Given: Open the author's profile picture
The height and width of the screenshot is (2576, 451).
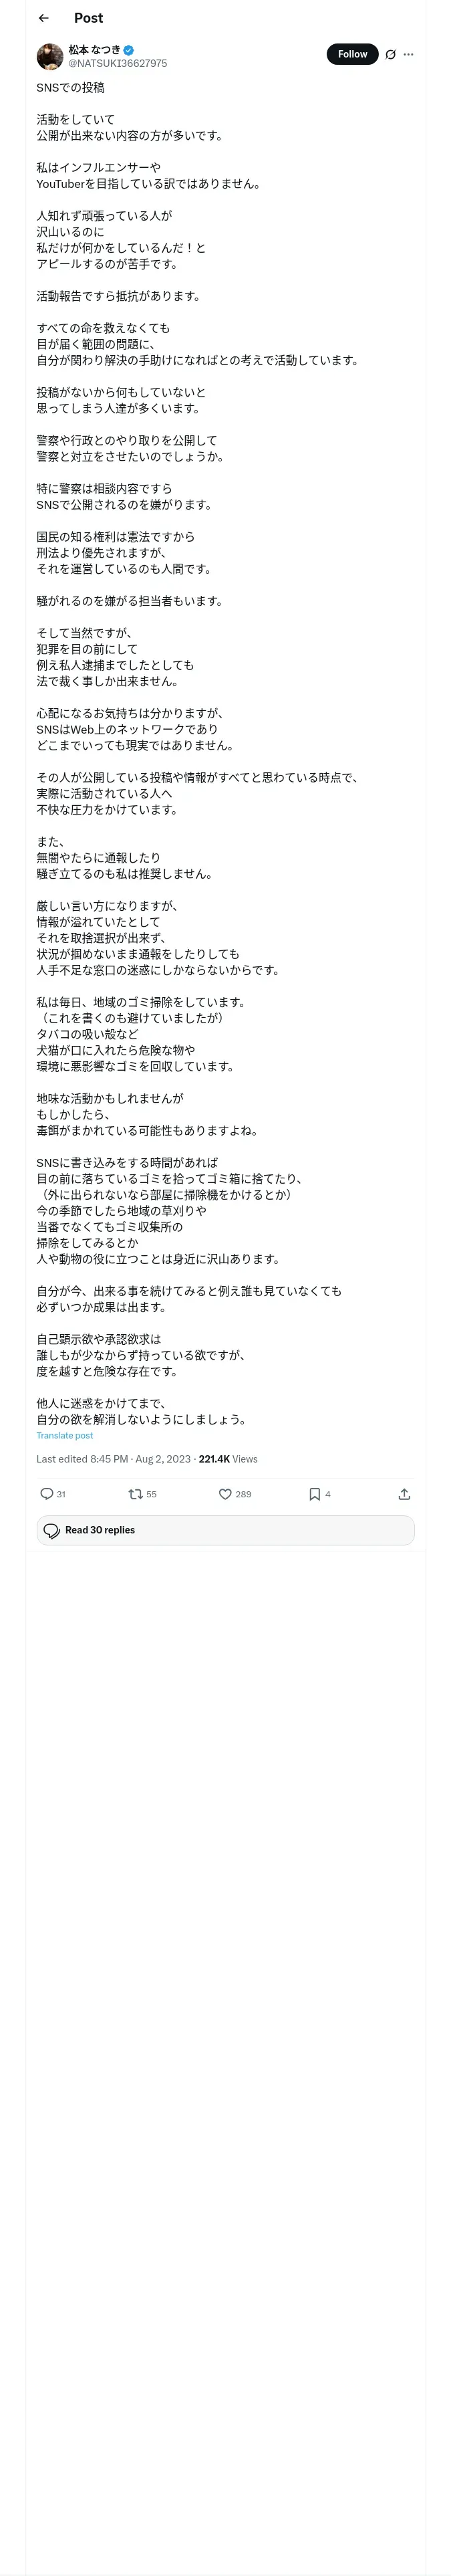Looking at the screenshot, I should tap(50, 56).
